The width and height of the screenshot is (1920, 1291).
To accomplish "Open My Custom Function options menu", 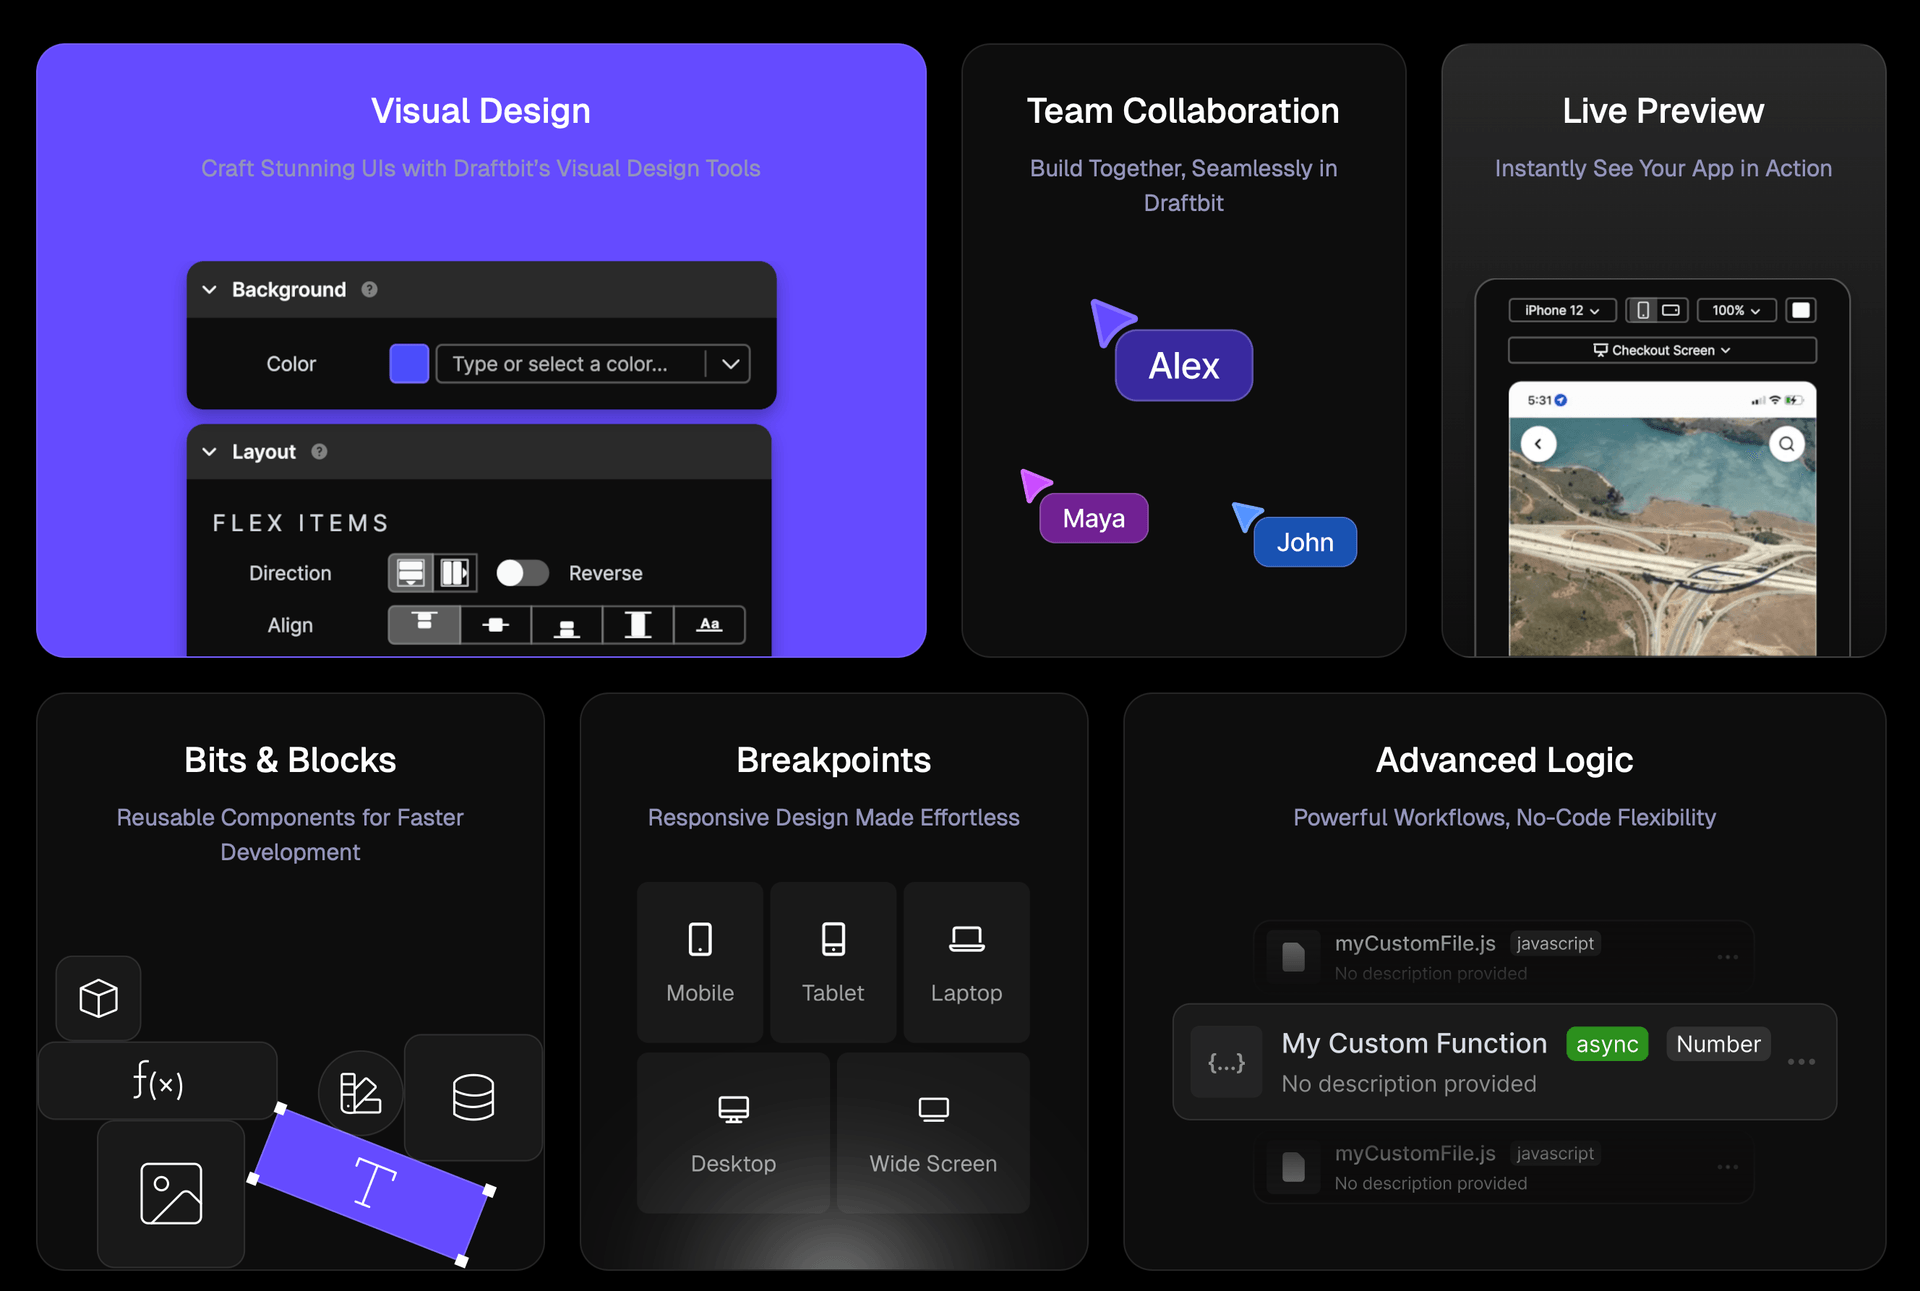I will pos(1801,1062).
